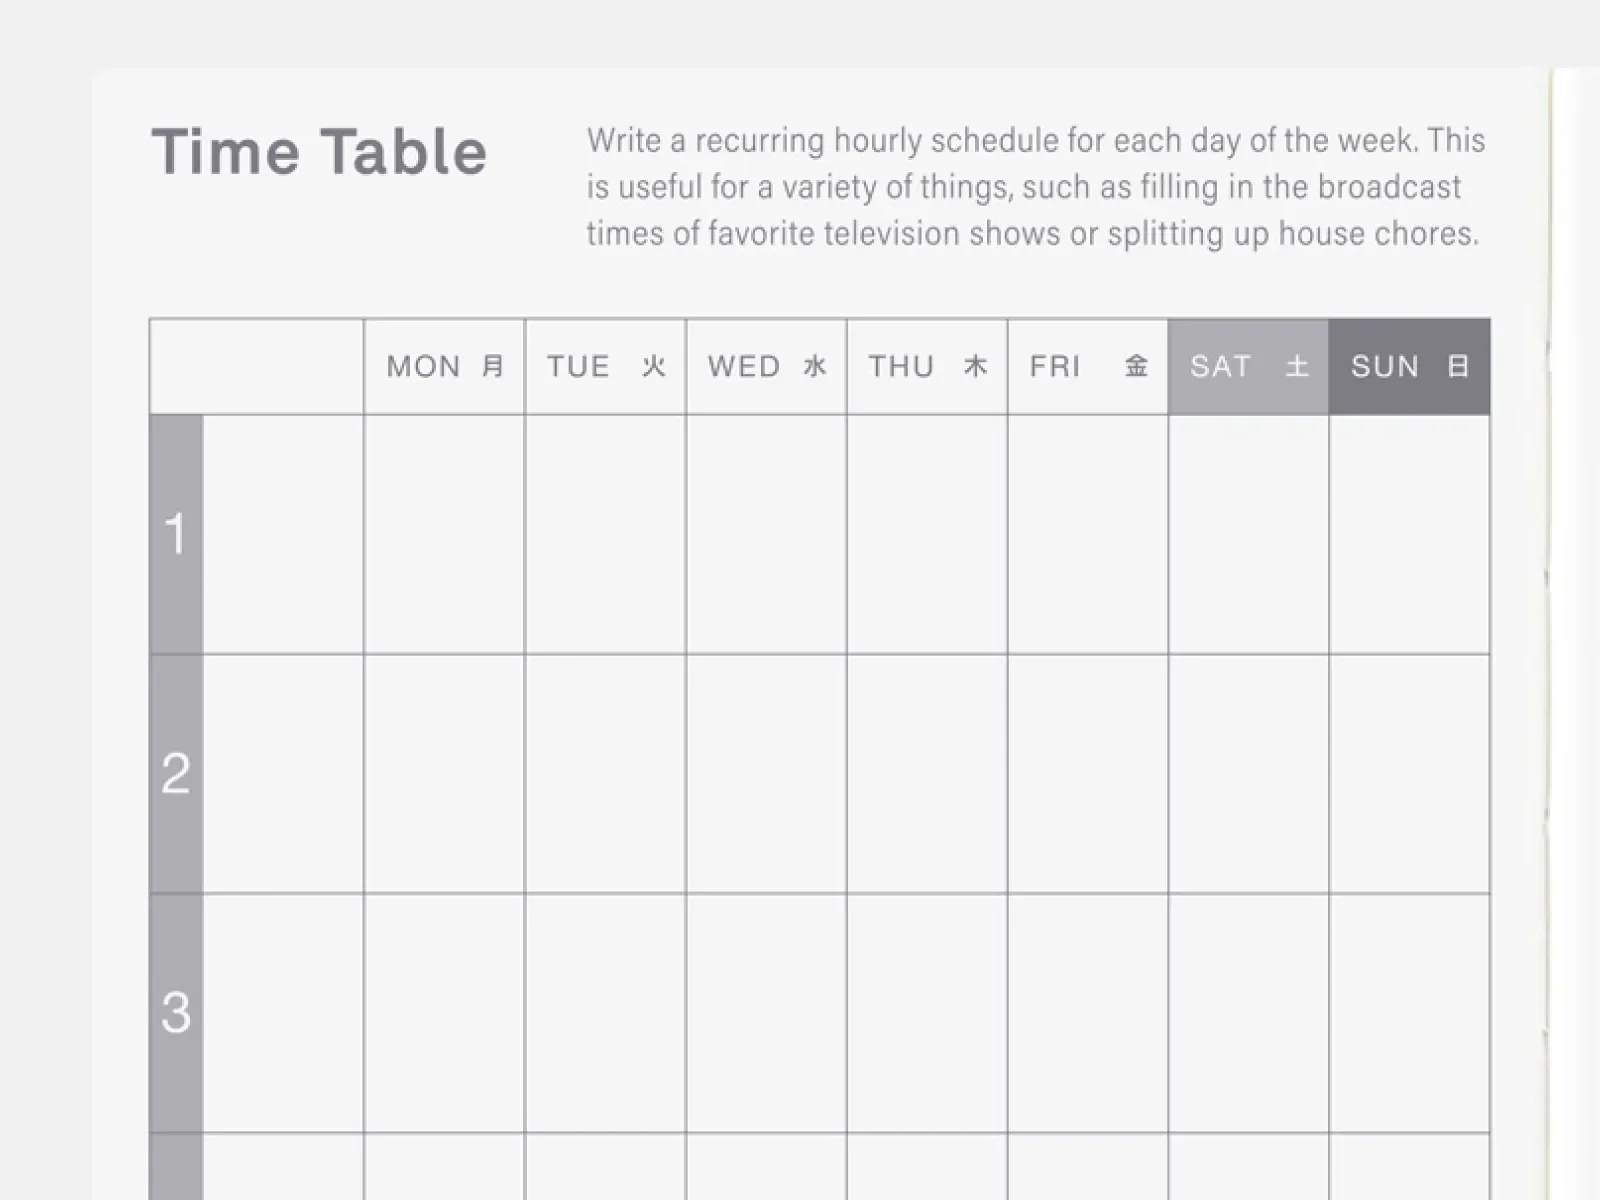Select the dark SUN column header
The height and width of the screenshot is (1200, 1600).
pyautogui.click(x=1410, y=366)
